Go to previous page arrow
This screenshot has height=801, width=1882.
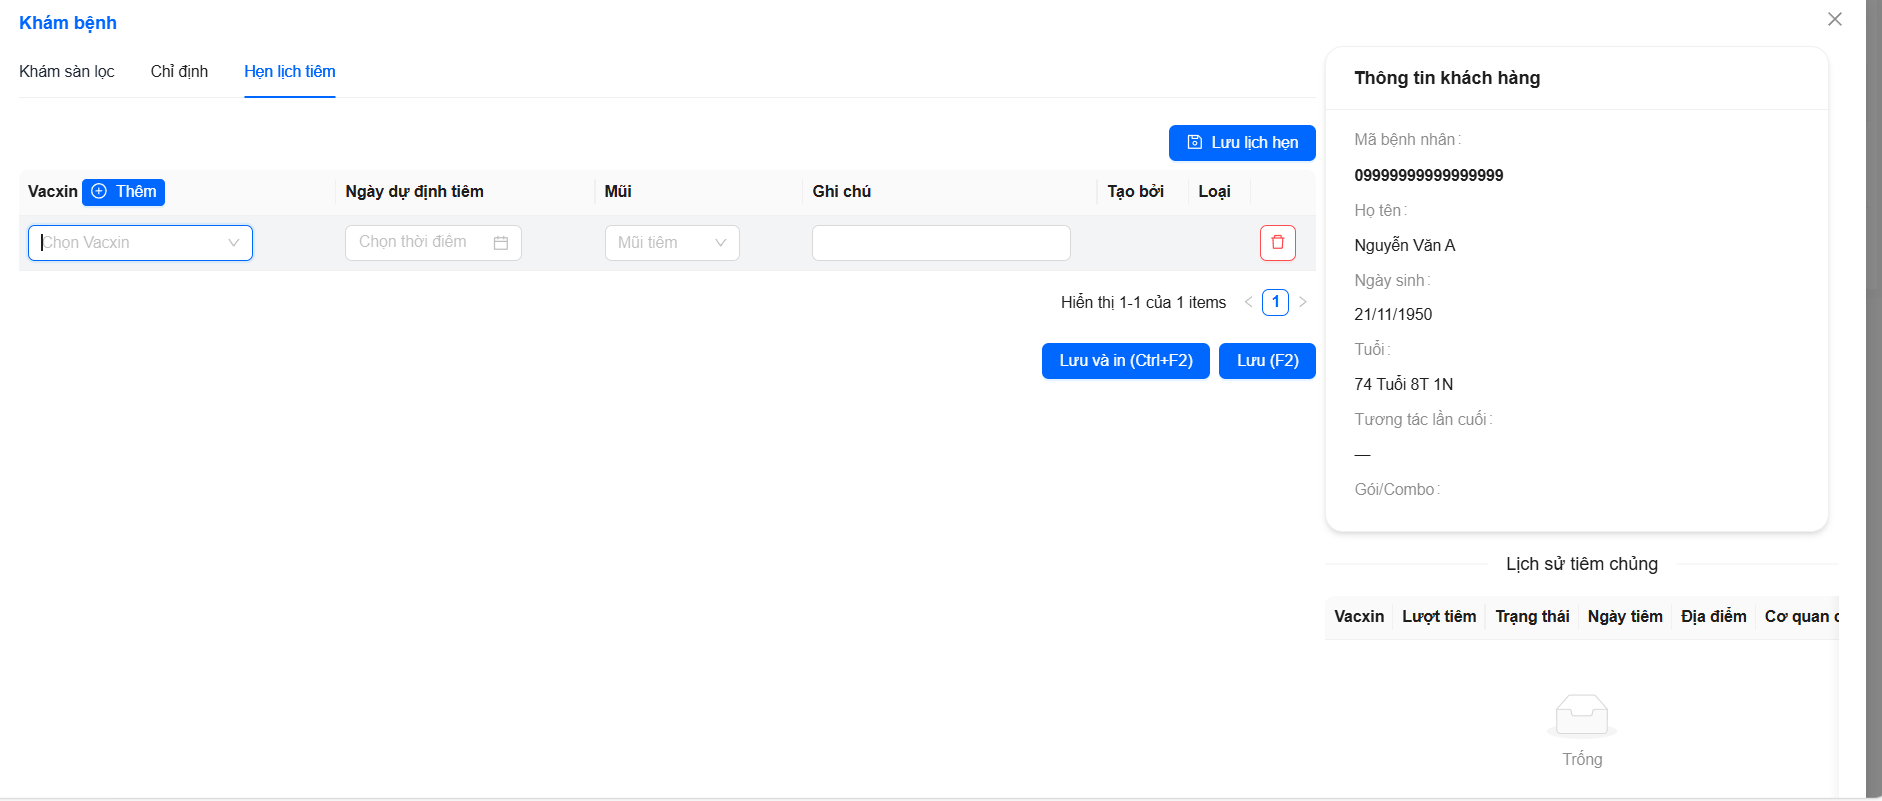pyautogui.click(x=1248, y=302)
